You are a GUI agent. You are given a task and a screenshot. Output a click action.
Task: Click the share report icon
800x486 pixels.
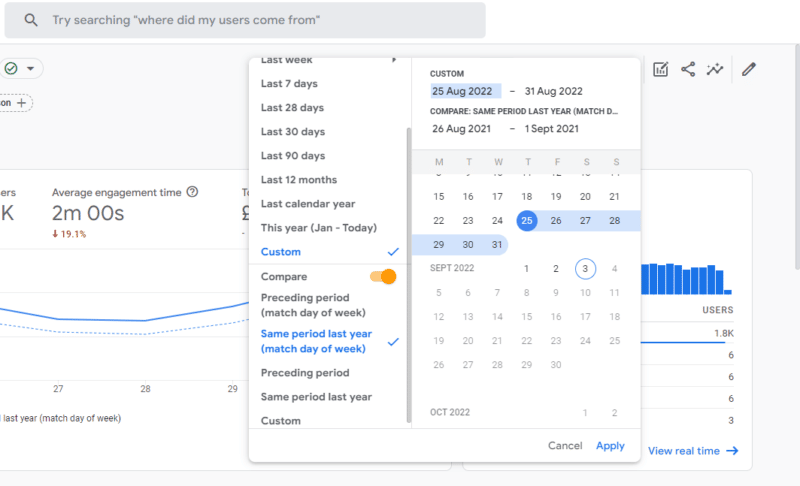pyautogui.click(x=688, y=69)
